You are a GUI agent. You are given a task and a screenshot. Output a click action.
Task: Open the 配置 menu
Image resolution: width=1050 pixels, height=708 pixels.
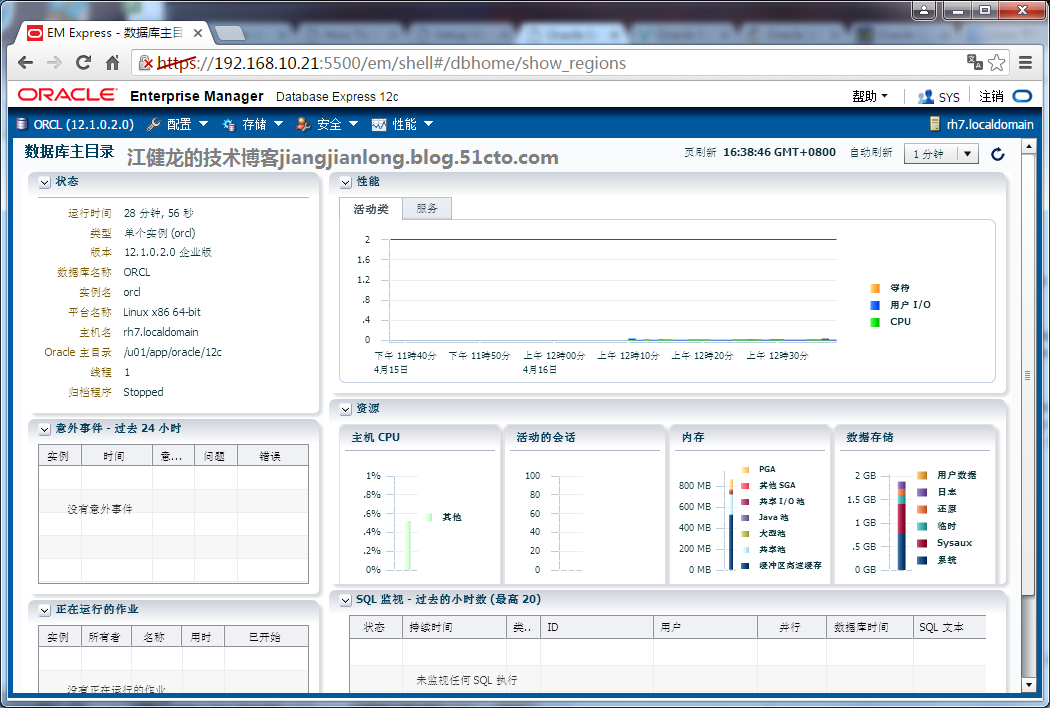pos(177,124)
